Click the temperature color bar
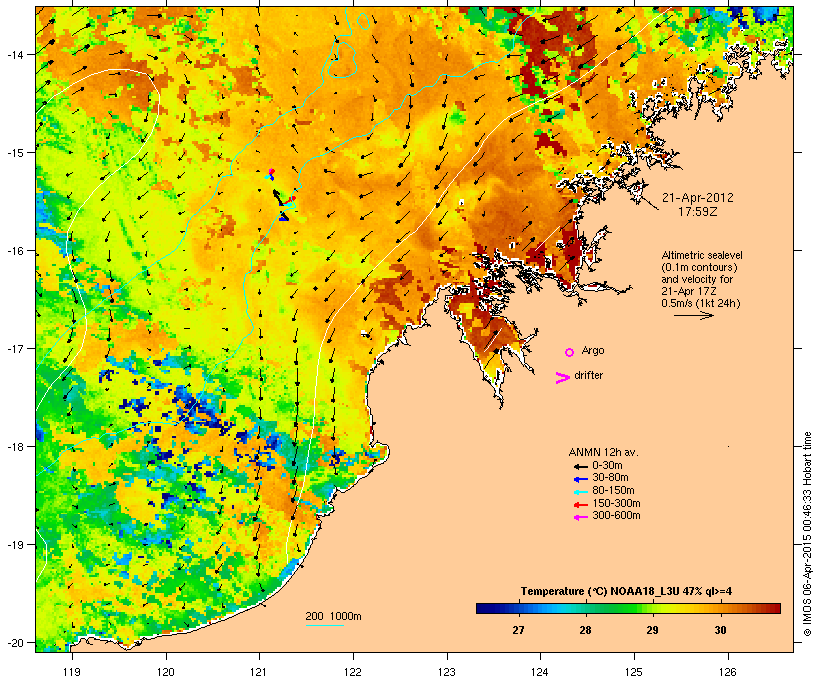The width and height of the screenshot is (820, 680). [628, 608]
